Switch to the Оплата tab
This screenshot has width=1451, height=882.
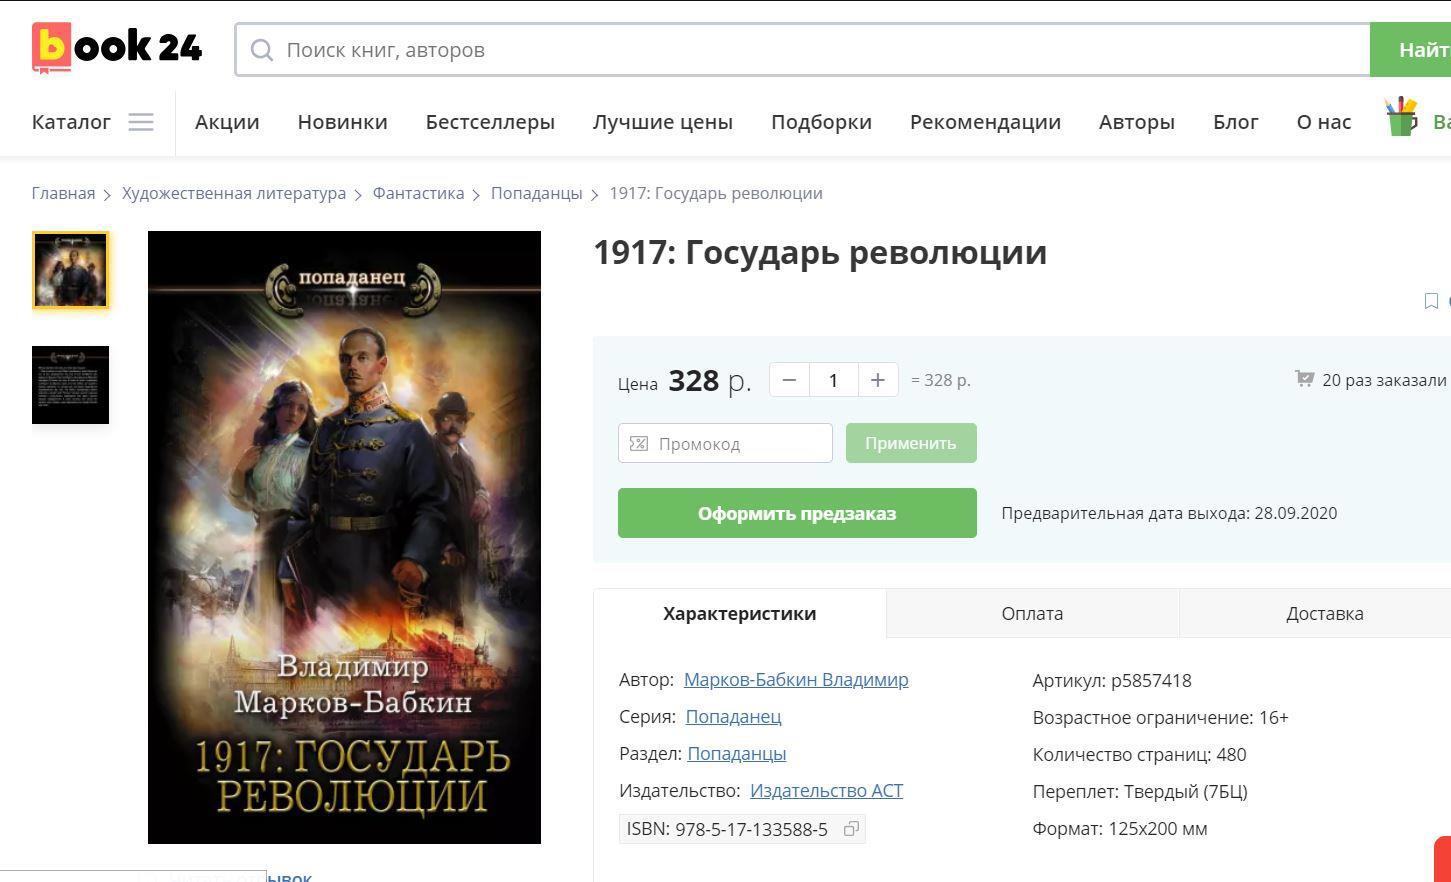[x=1032, y=614]
